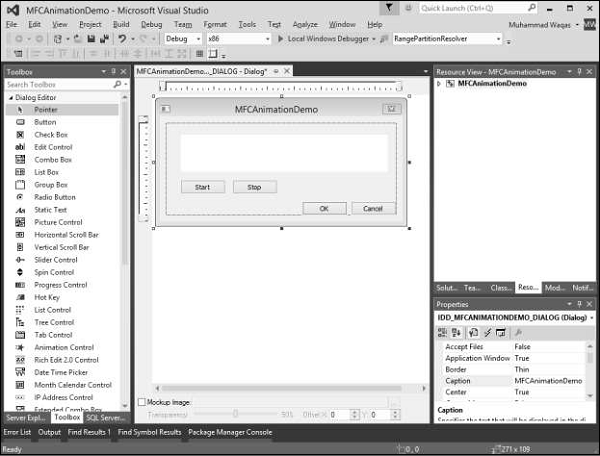Open Local Windows Debugger dropdown arrow
Viewport: 600px width, 456px height.
tap(374, 39)
